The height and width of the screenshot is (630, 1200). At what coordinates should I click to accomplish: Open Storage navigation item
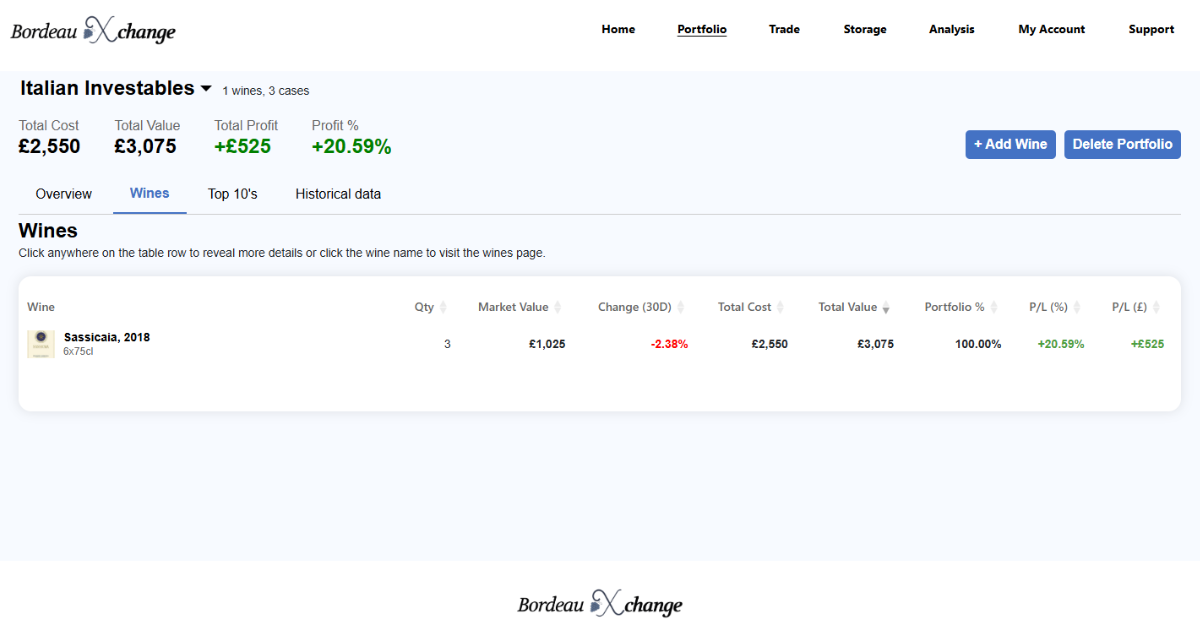(865, 30)
